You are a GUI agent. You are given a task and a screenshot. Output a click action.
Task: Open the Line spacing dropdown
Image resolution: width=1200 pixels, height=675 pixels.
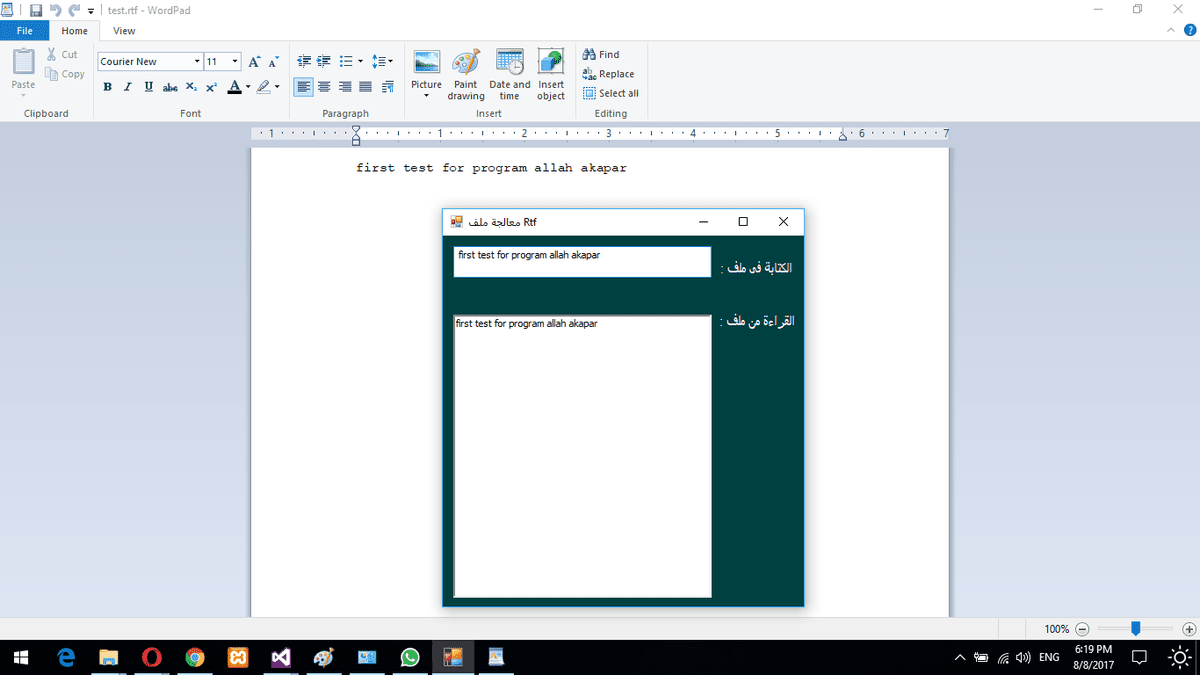pos(382,62)
